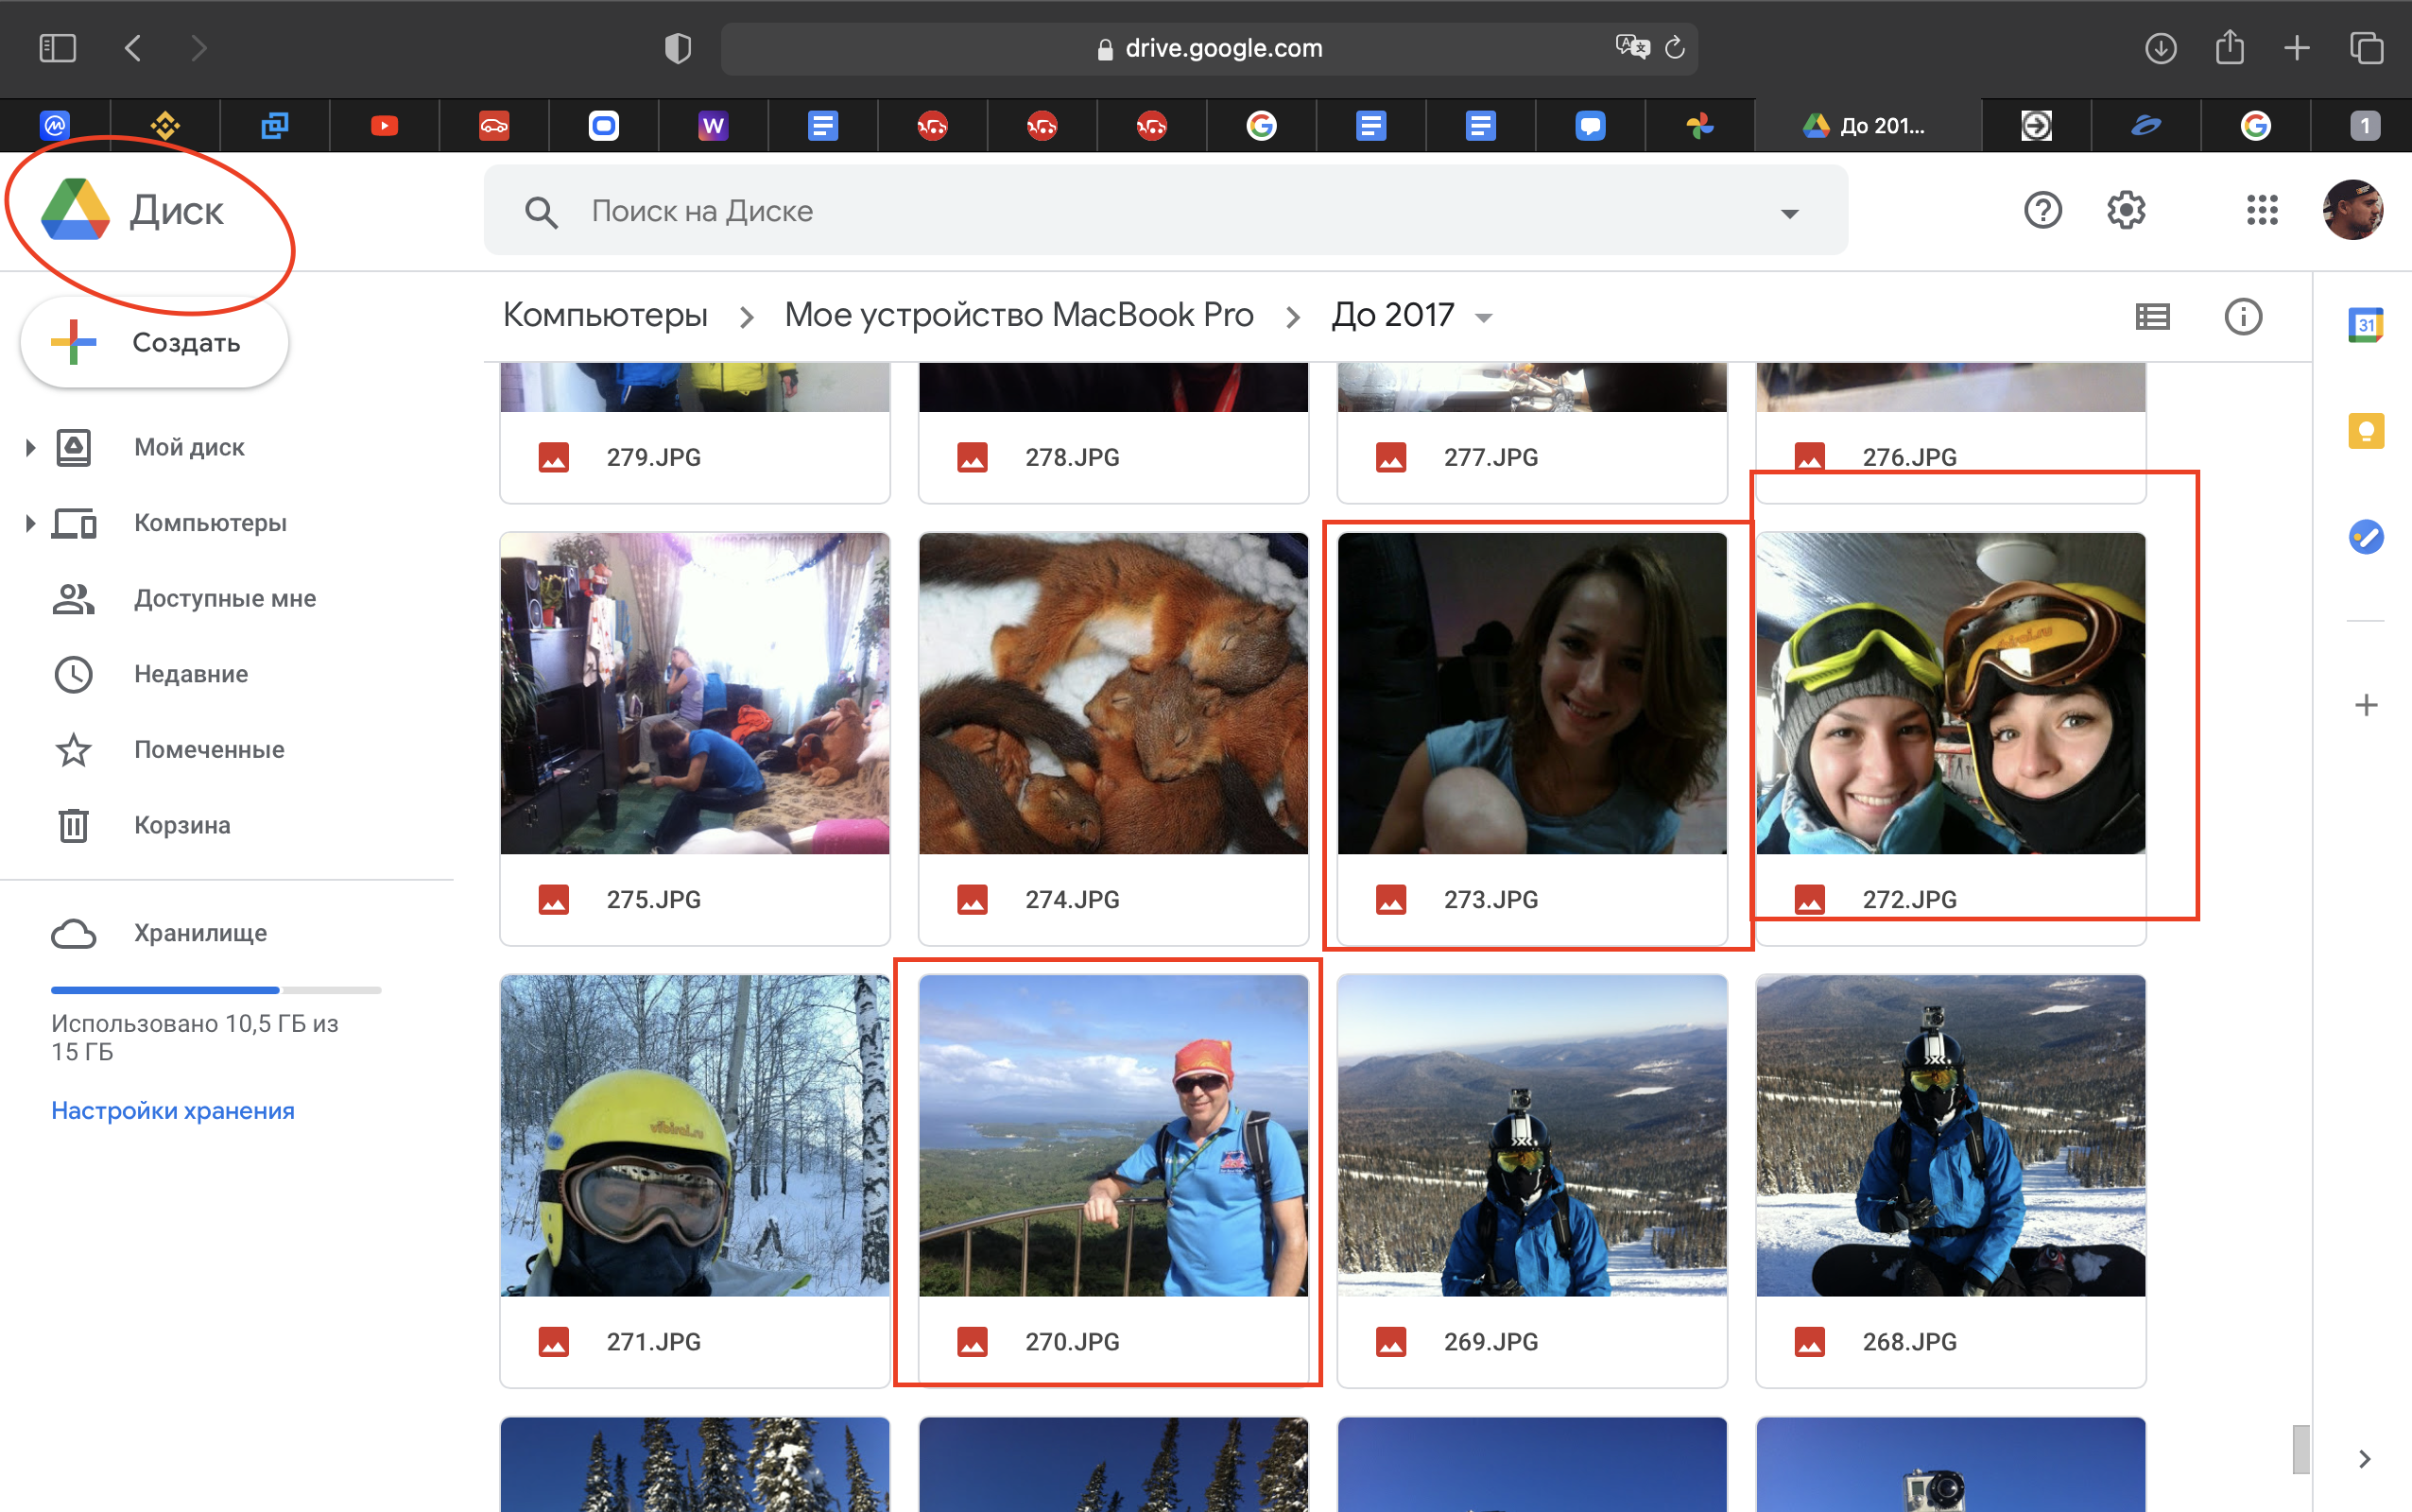This screenshot has height=1512, width=2412.
Task: Click the 277.JPG file name
Action: click(x=1491, y=458)
